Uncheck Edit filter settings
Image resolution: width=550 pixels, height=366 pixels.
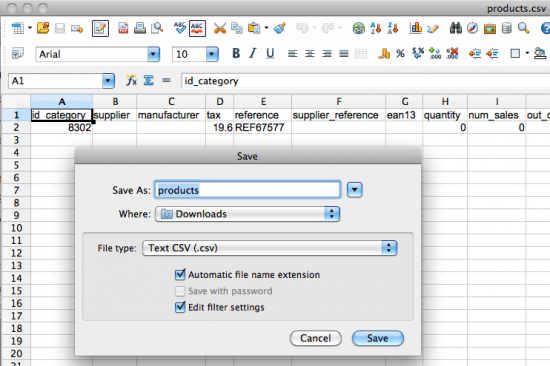tap(180, 307)
